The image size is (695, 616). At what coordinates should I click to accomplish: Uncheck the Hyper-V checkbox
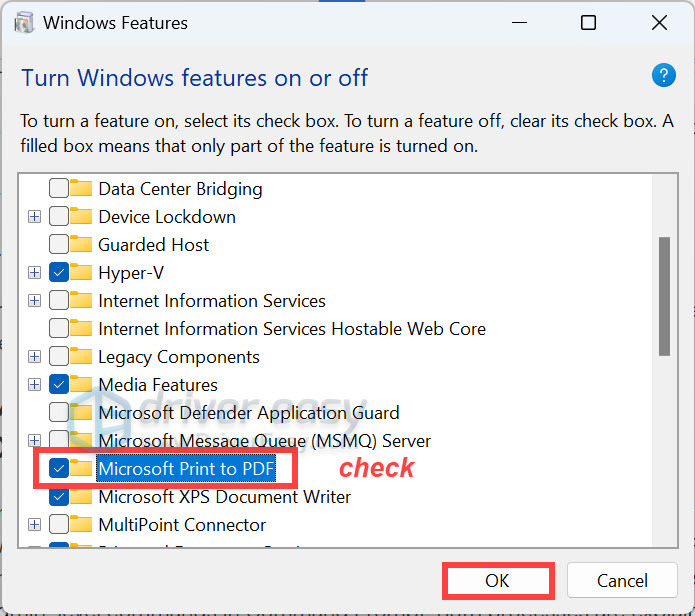[59, 272]
